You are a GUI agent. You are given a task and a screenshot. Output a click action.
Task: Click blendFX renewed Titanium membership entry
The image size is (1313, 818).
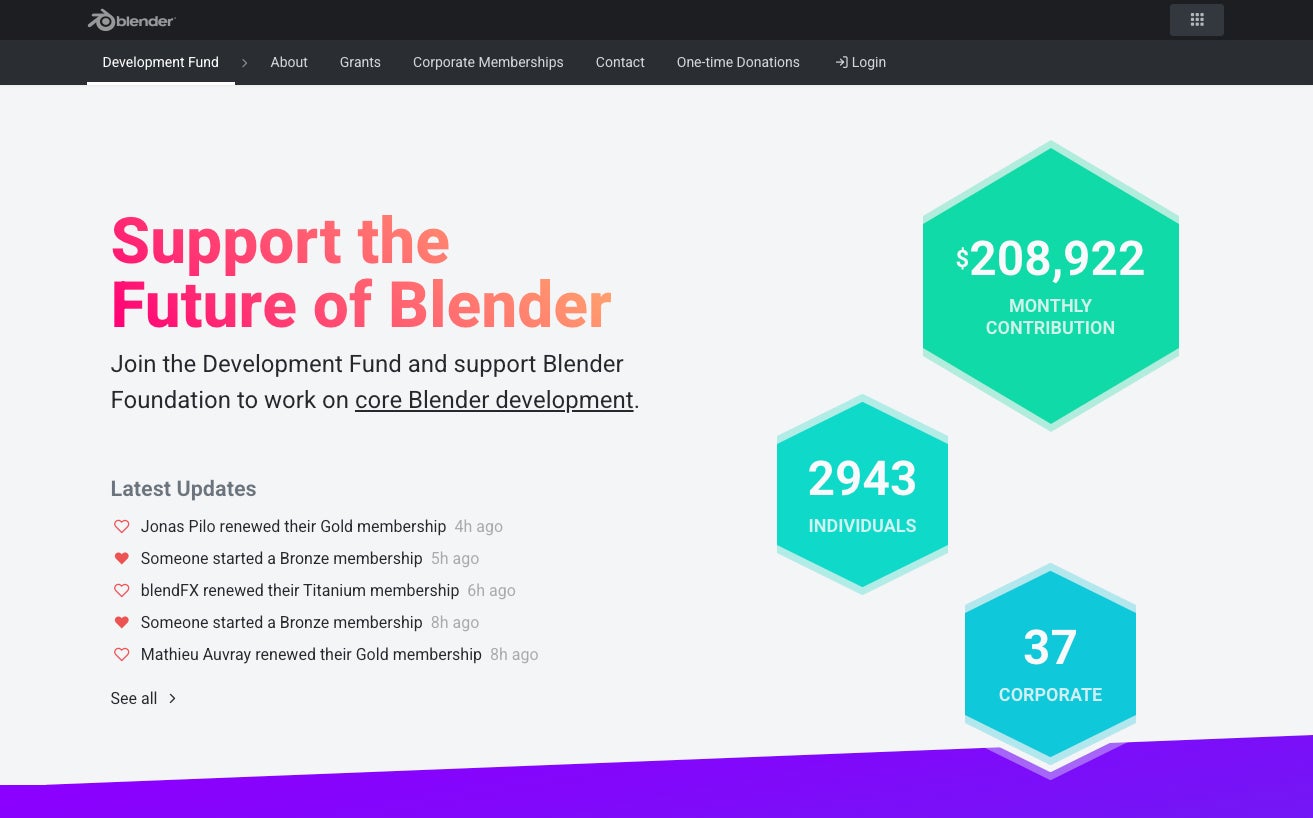[300, 590]
